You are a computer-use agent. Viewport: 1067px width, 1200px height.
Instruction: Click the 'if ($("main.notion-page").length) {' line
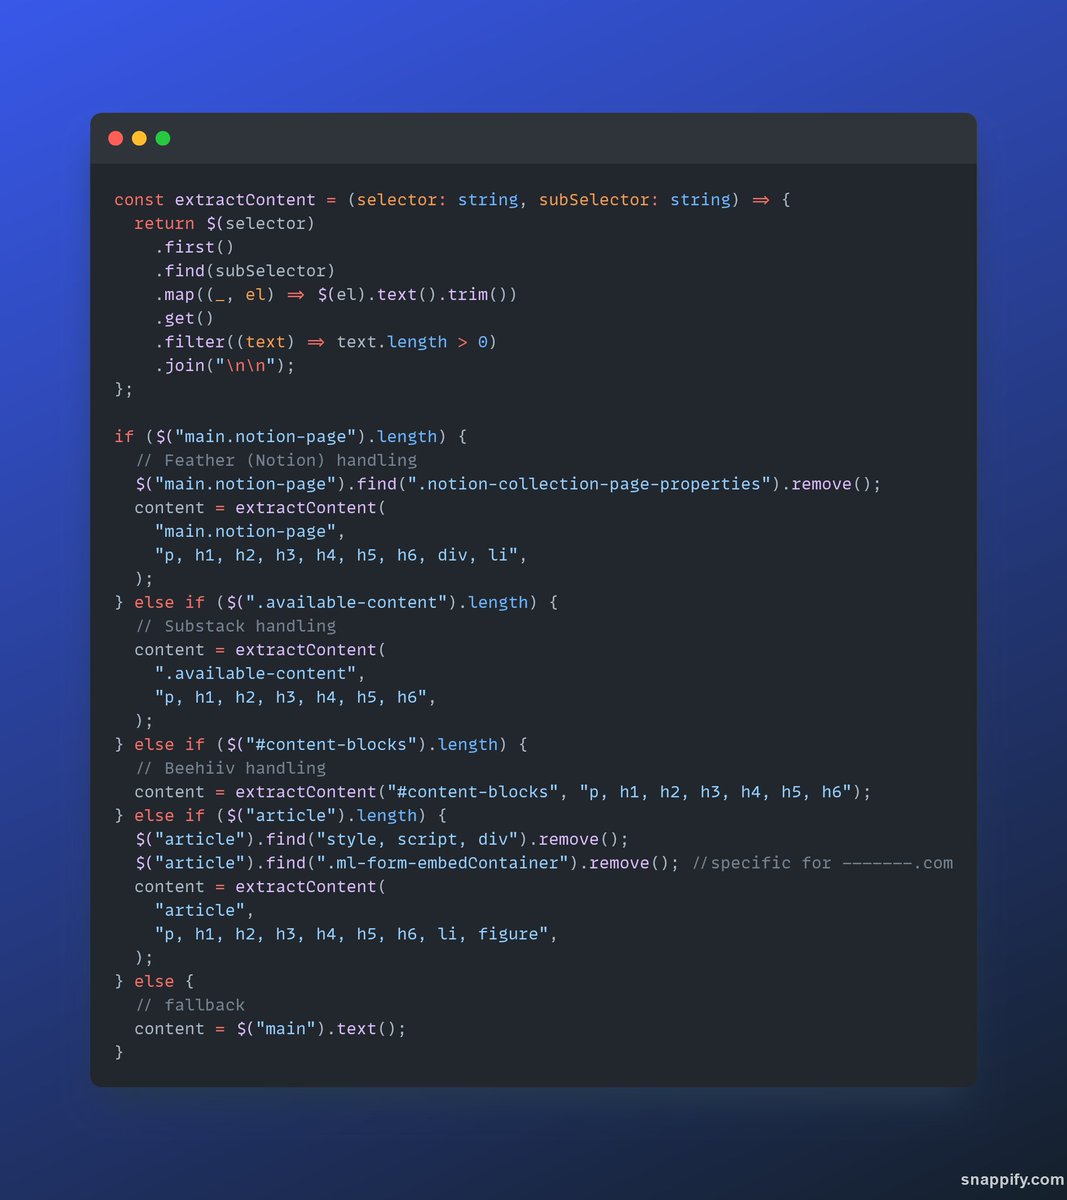pos(291,437)
